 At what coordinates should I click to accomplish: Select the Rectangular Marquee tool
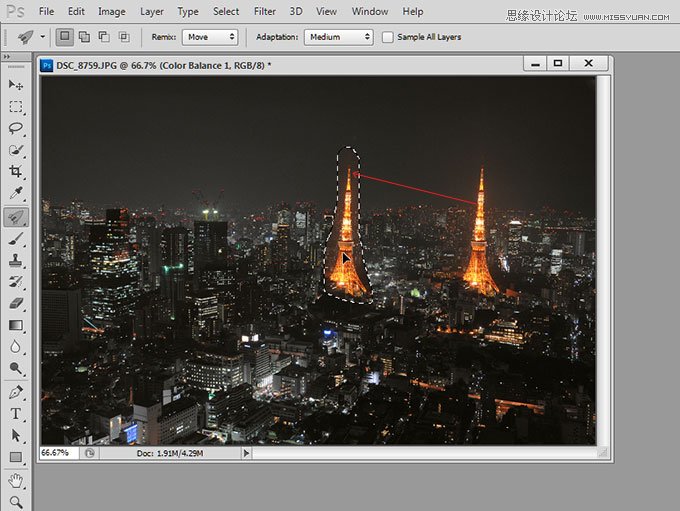tap(16, 107)
